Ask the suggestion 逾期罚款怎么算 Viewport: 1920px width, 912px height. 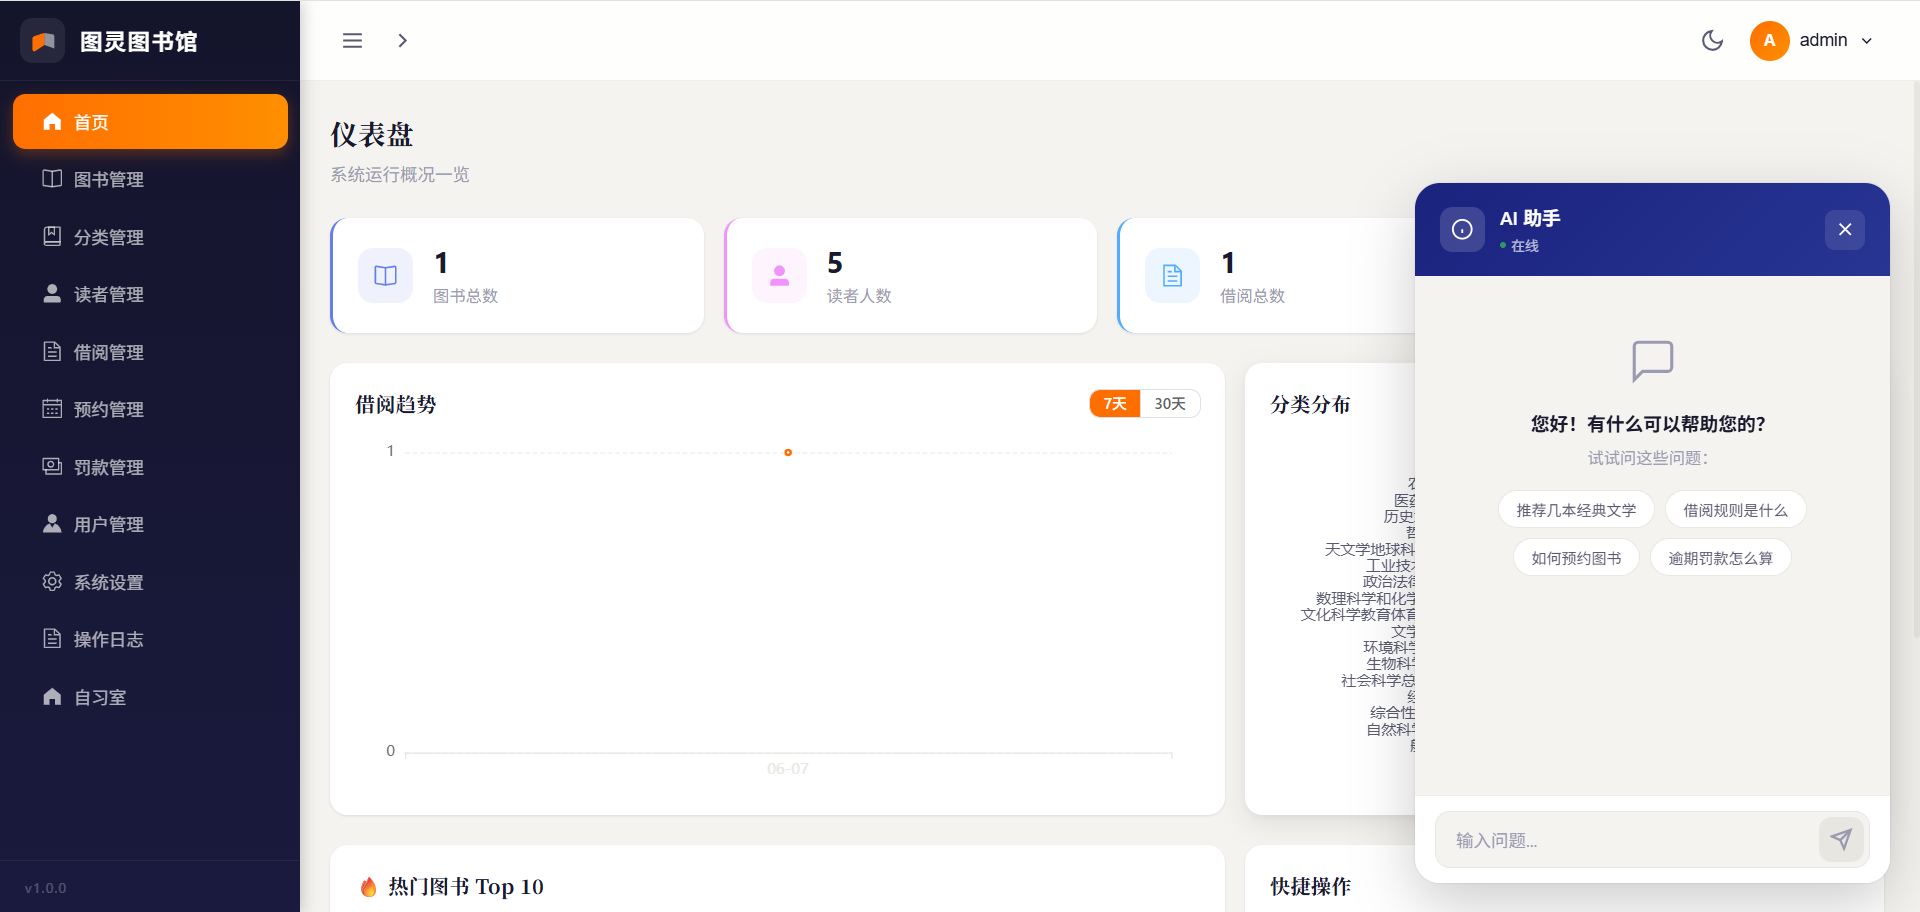1720,558
